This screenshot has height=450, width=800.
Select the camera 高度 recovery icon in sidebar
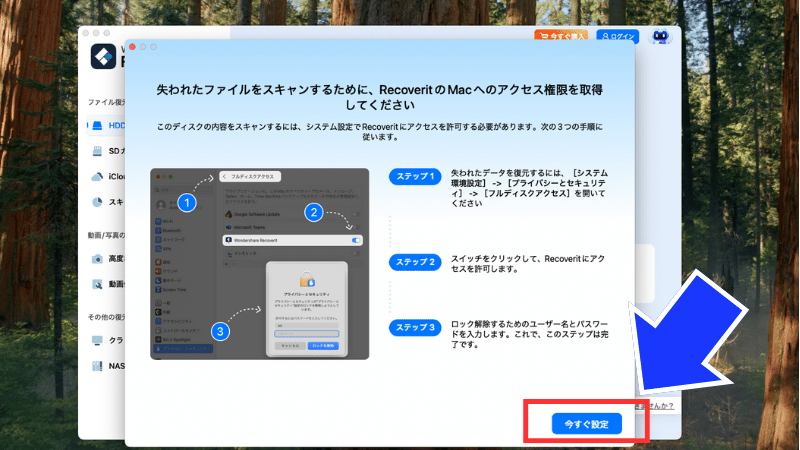coord(97,259)
